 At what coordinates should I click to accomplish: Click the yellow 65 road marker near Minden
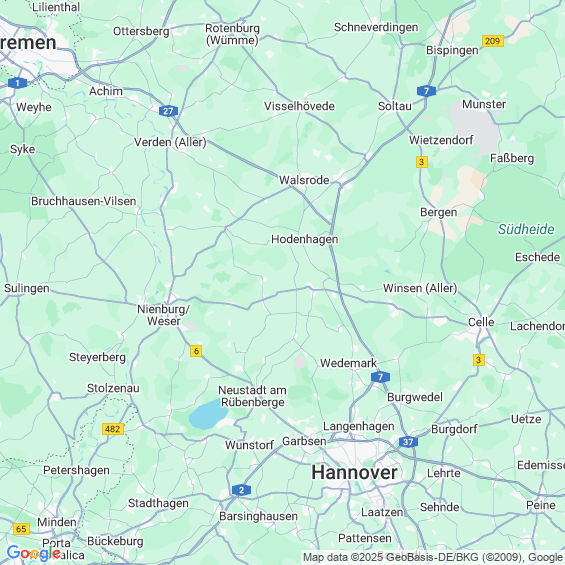[x=21, y=529]
